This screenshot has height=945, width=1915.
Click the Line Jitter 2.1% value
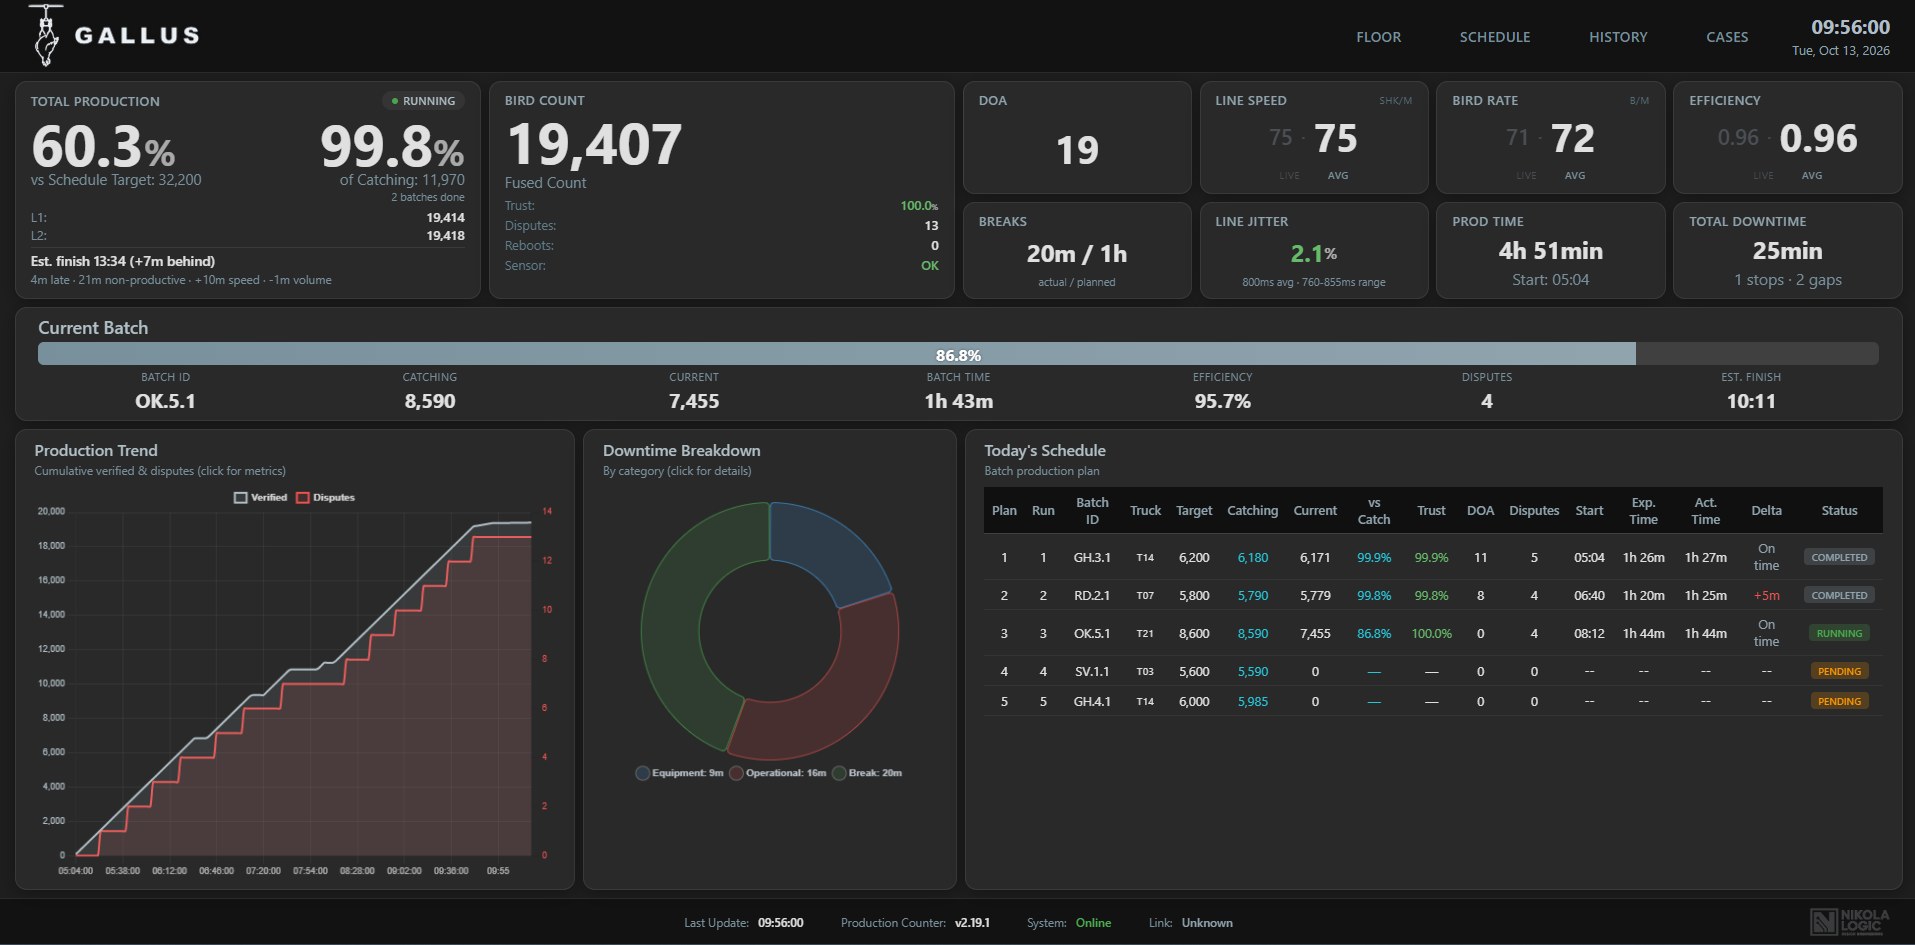point(1313,253)
